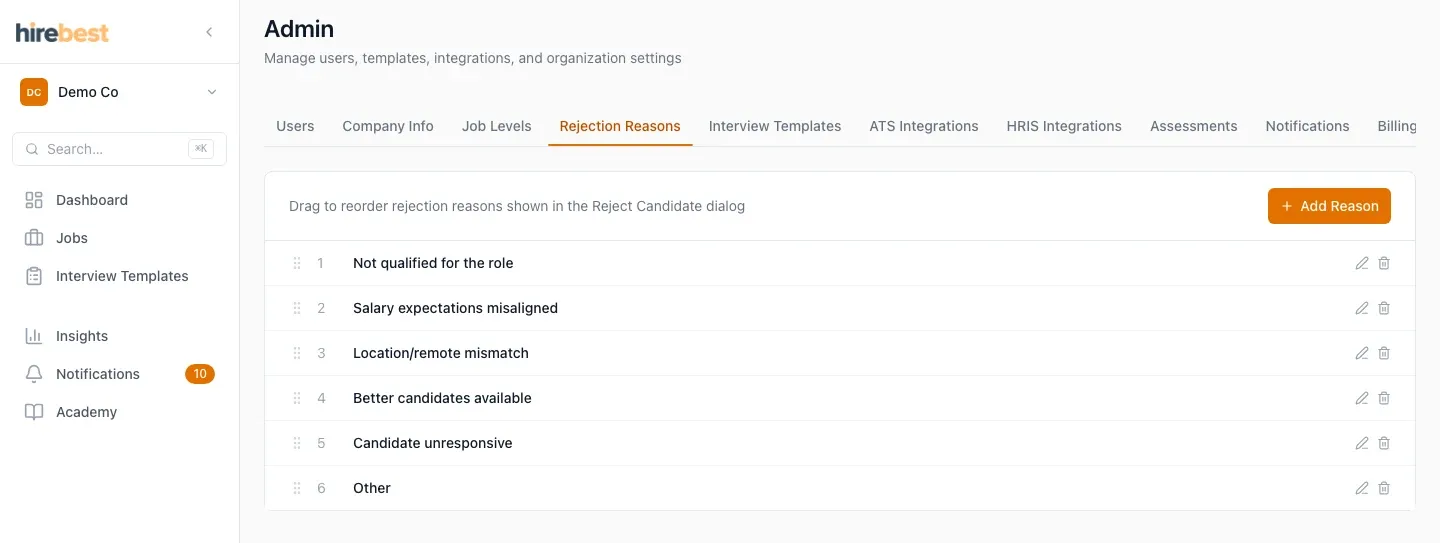1440x543 pixels.
Task: Switch to the ATS Integrations tab
Action: [x=924, y=126]
